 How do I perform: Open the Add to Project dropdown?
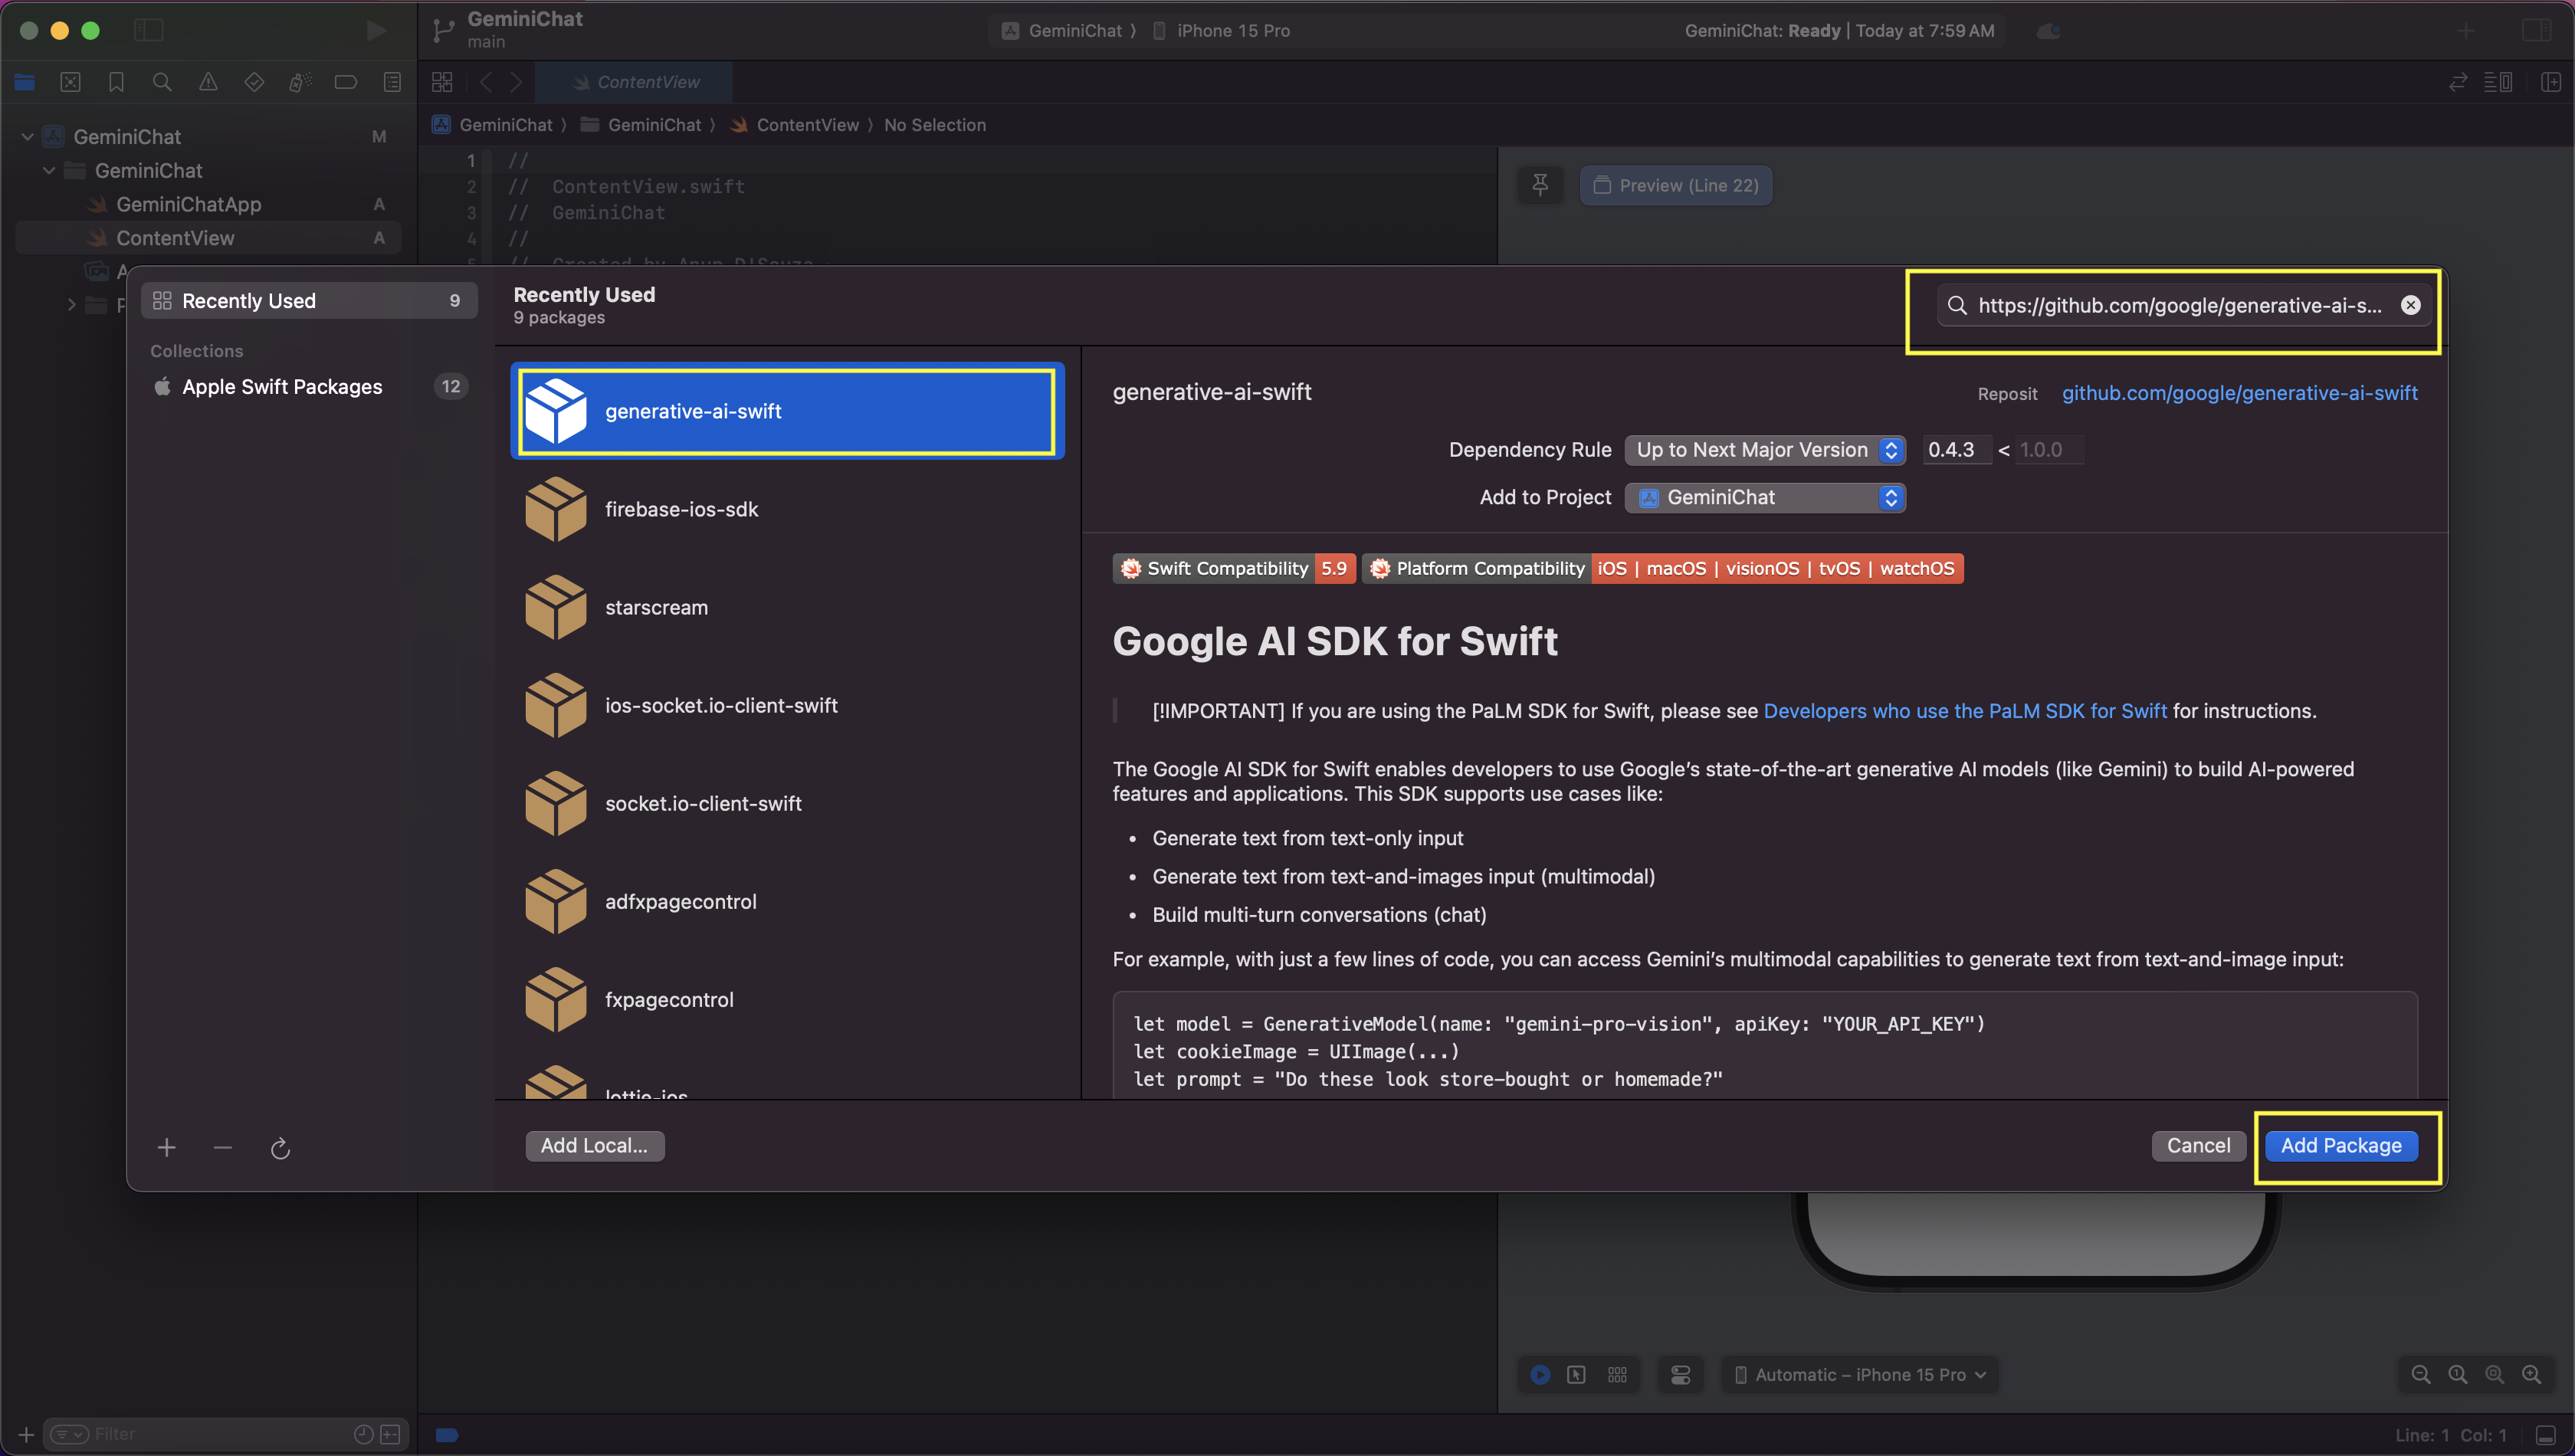coord(1764,498)
